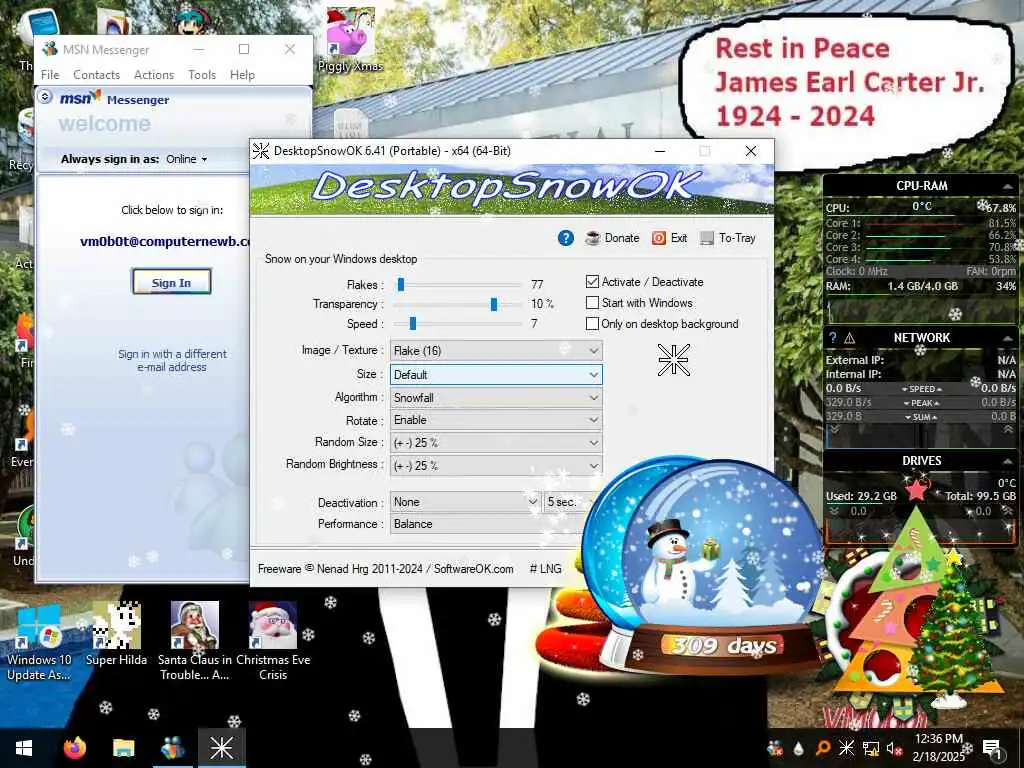Enable Only on desktop background checkbox

(592, 323)
